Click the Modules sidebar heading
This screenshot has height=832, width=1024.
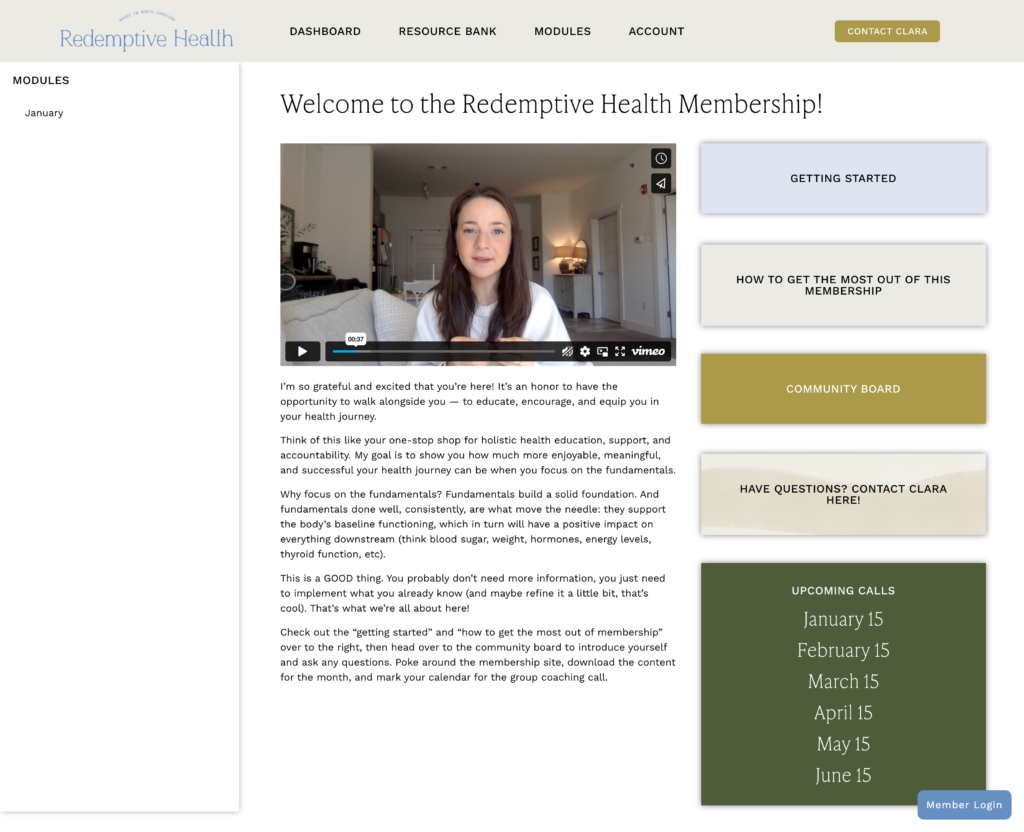click(x=40, y=80)
